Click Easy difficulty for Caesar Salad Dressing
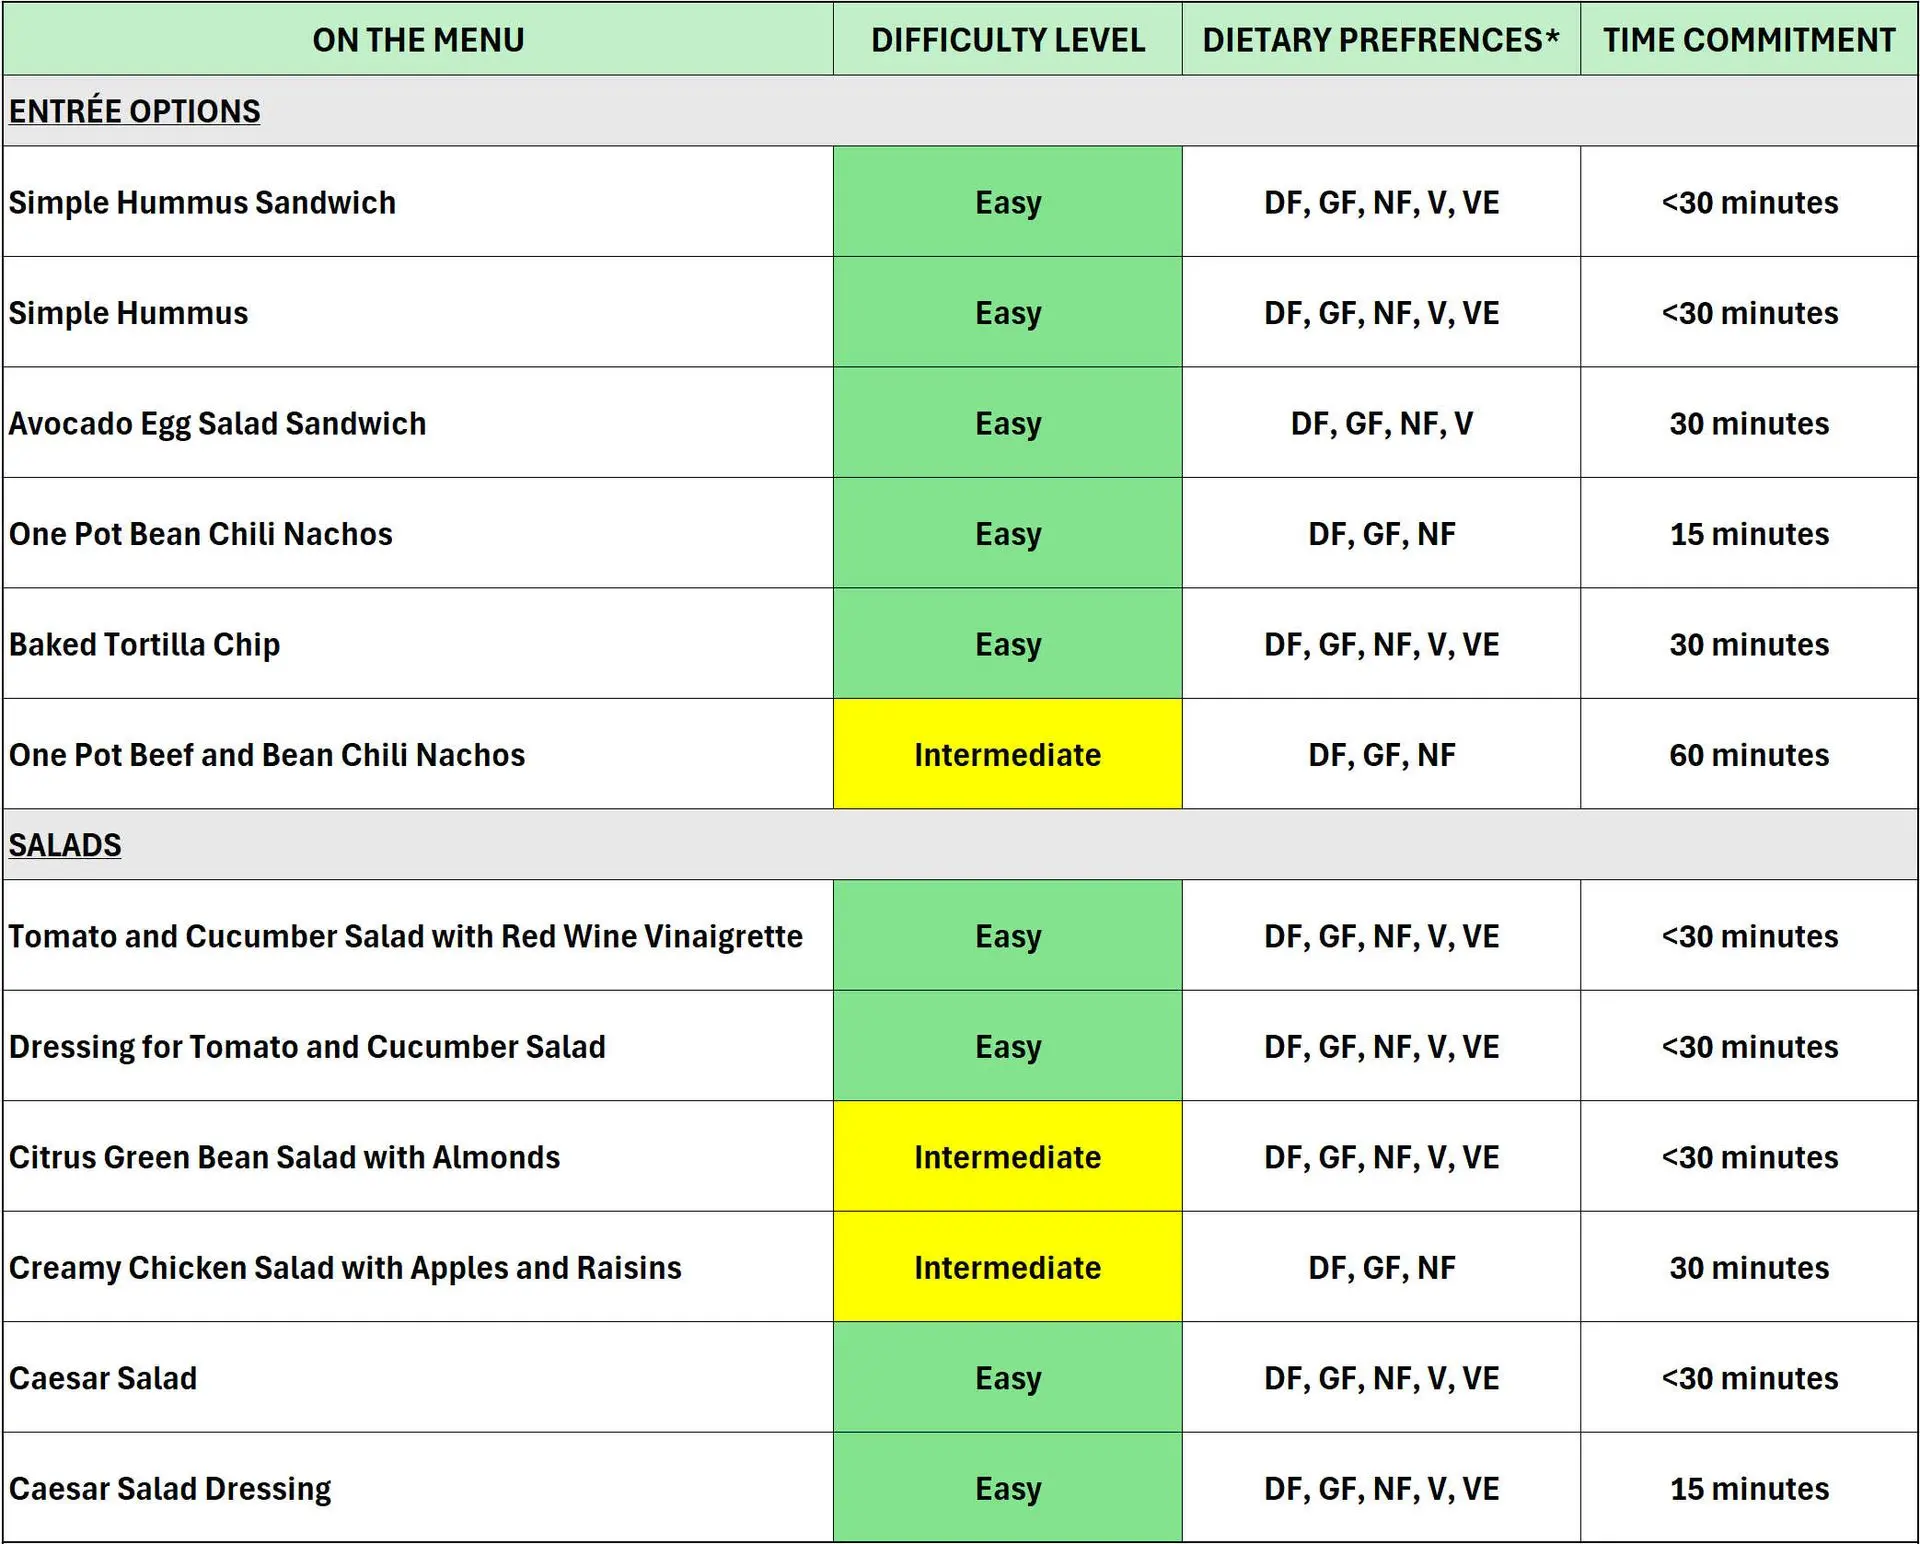 1008,1488
